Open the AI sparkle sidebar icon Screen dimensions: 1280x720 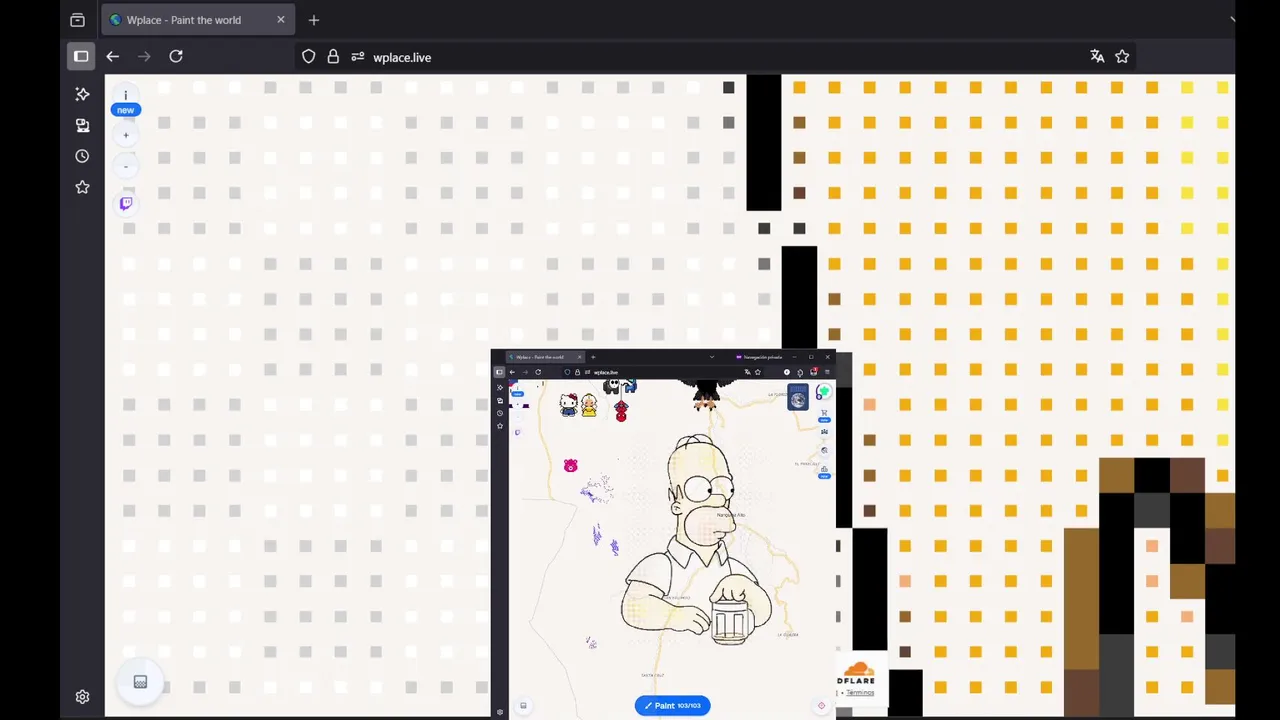point(82,94)
